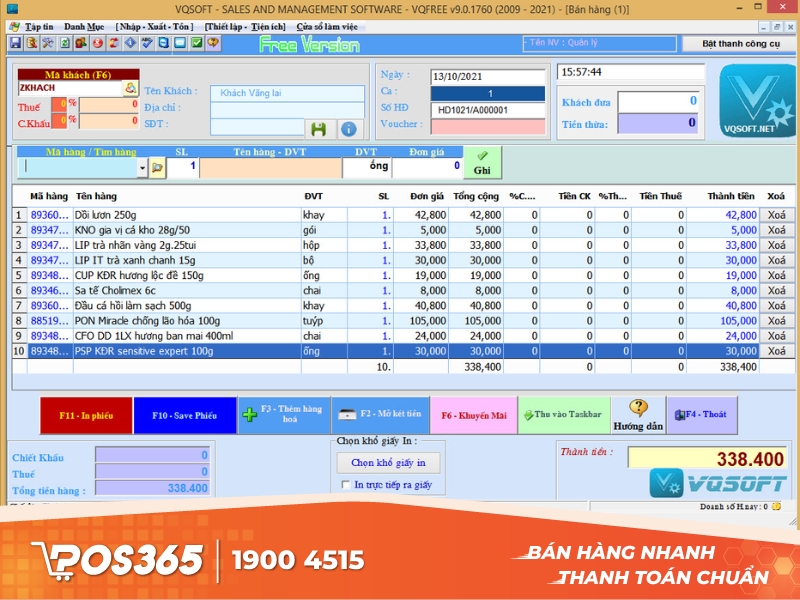Click the green refresh document toolbar icon
800x600 pixels.
coord(65,43)
